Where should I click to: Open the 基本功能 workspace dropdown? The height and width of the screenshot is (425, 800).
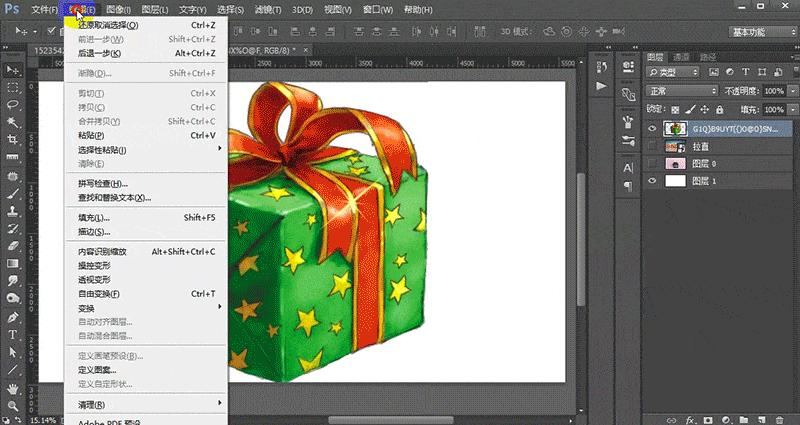[x=762, y=32]
